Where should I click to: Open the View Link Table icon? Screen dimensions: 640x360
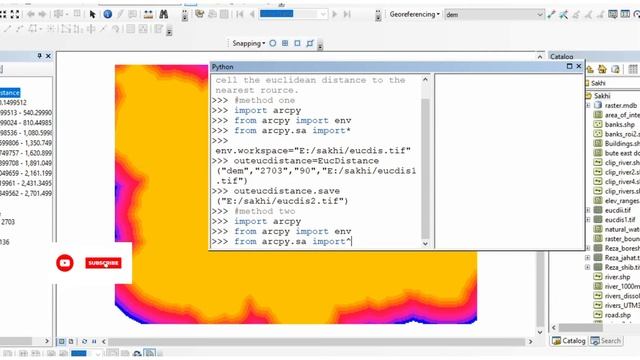point(625,14)
